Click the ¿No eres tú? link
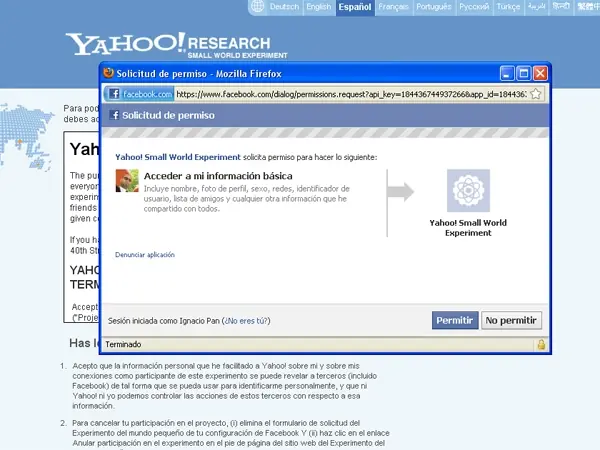Image resolution: width=600 pixels, height=450 pixels. tap(247, 321)
